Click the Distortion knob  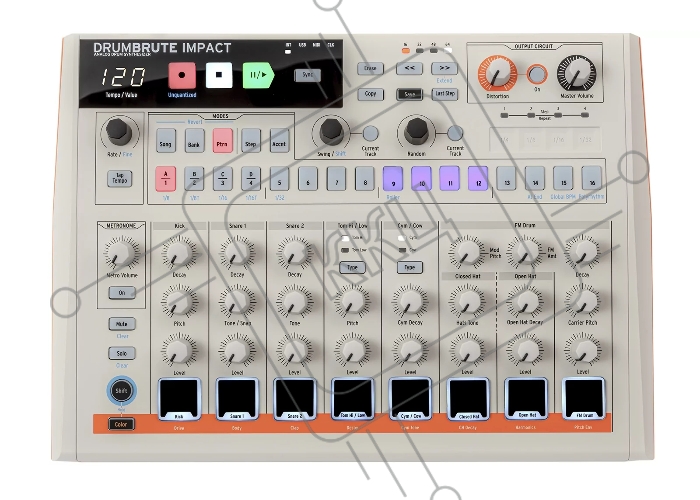click(497, 74)
